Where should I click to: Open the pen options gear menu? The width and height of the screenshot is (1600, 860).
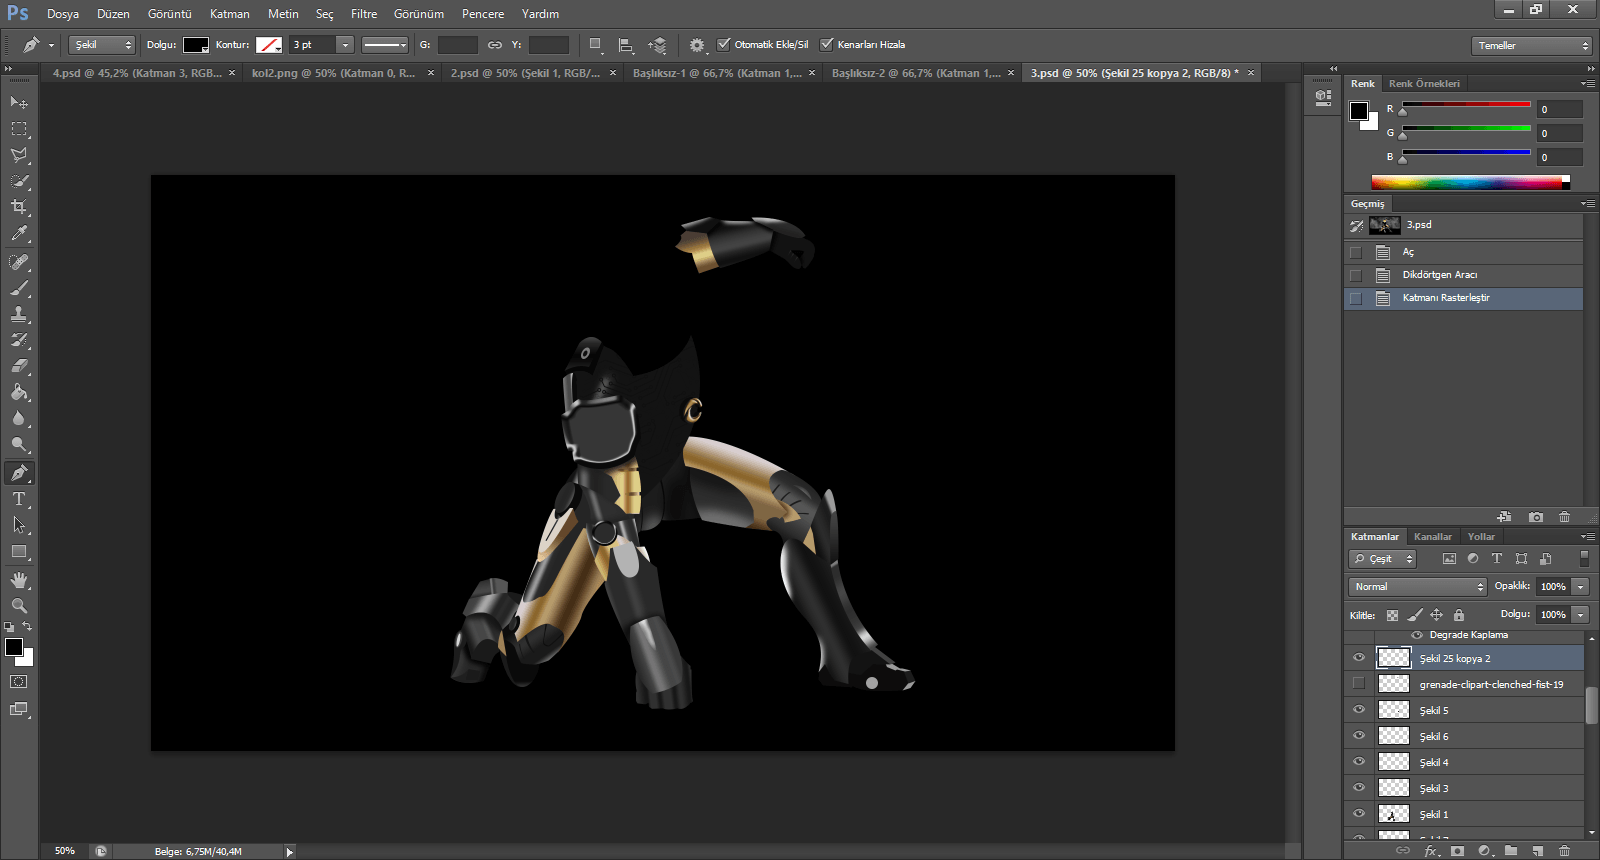coord(697,45)
